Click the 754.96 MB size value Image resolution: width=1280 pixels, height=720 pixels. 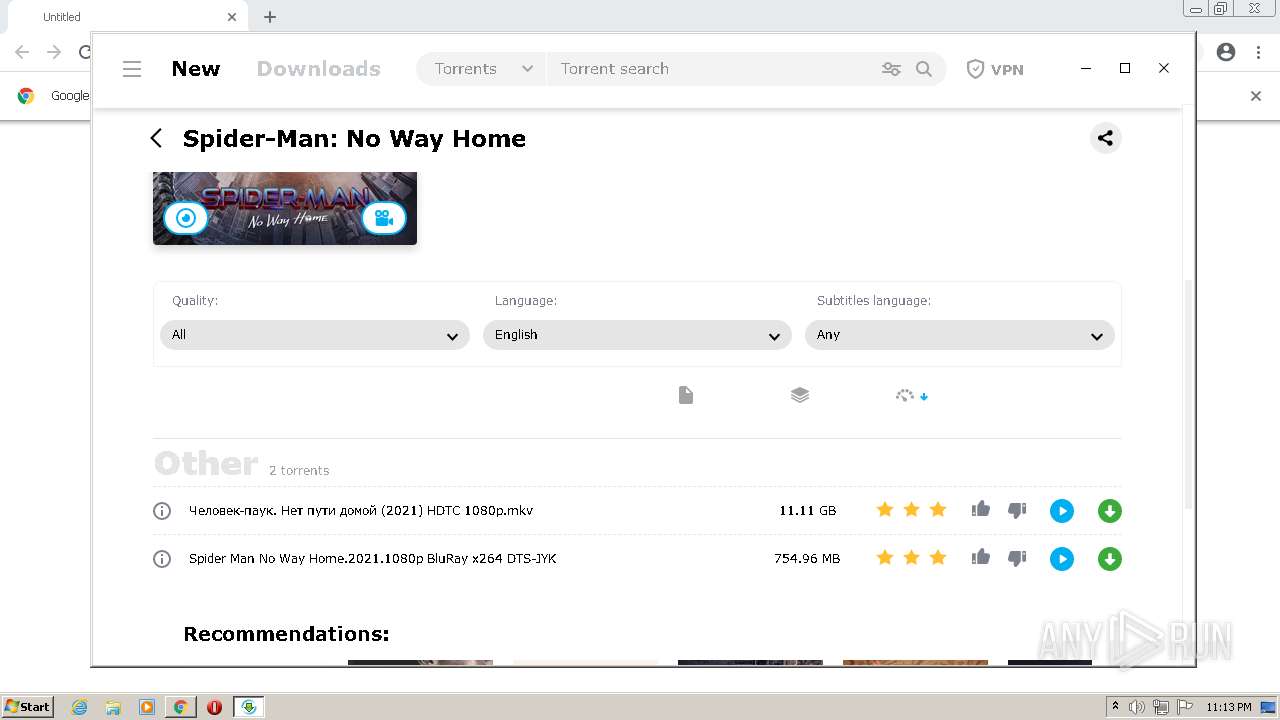pos(807,559)
